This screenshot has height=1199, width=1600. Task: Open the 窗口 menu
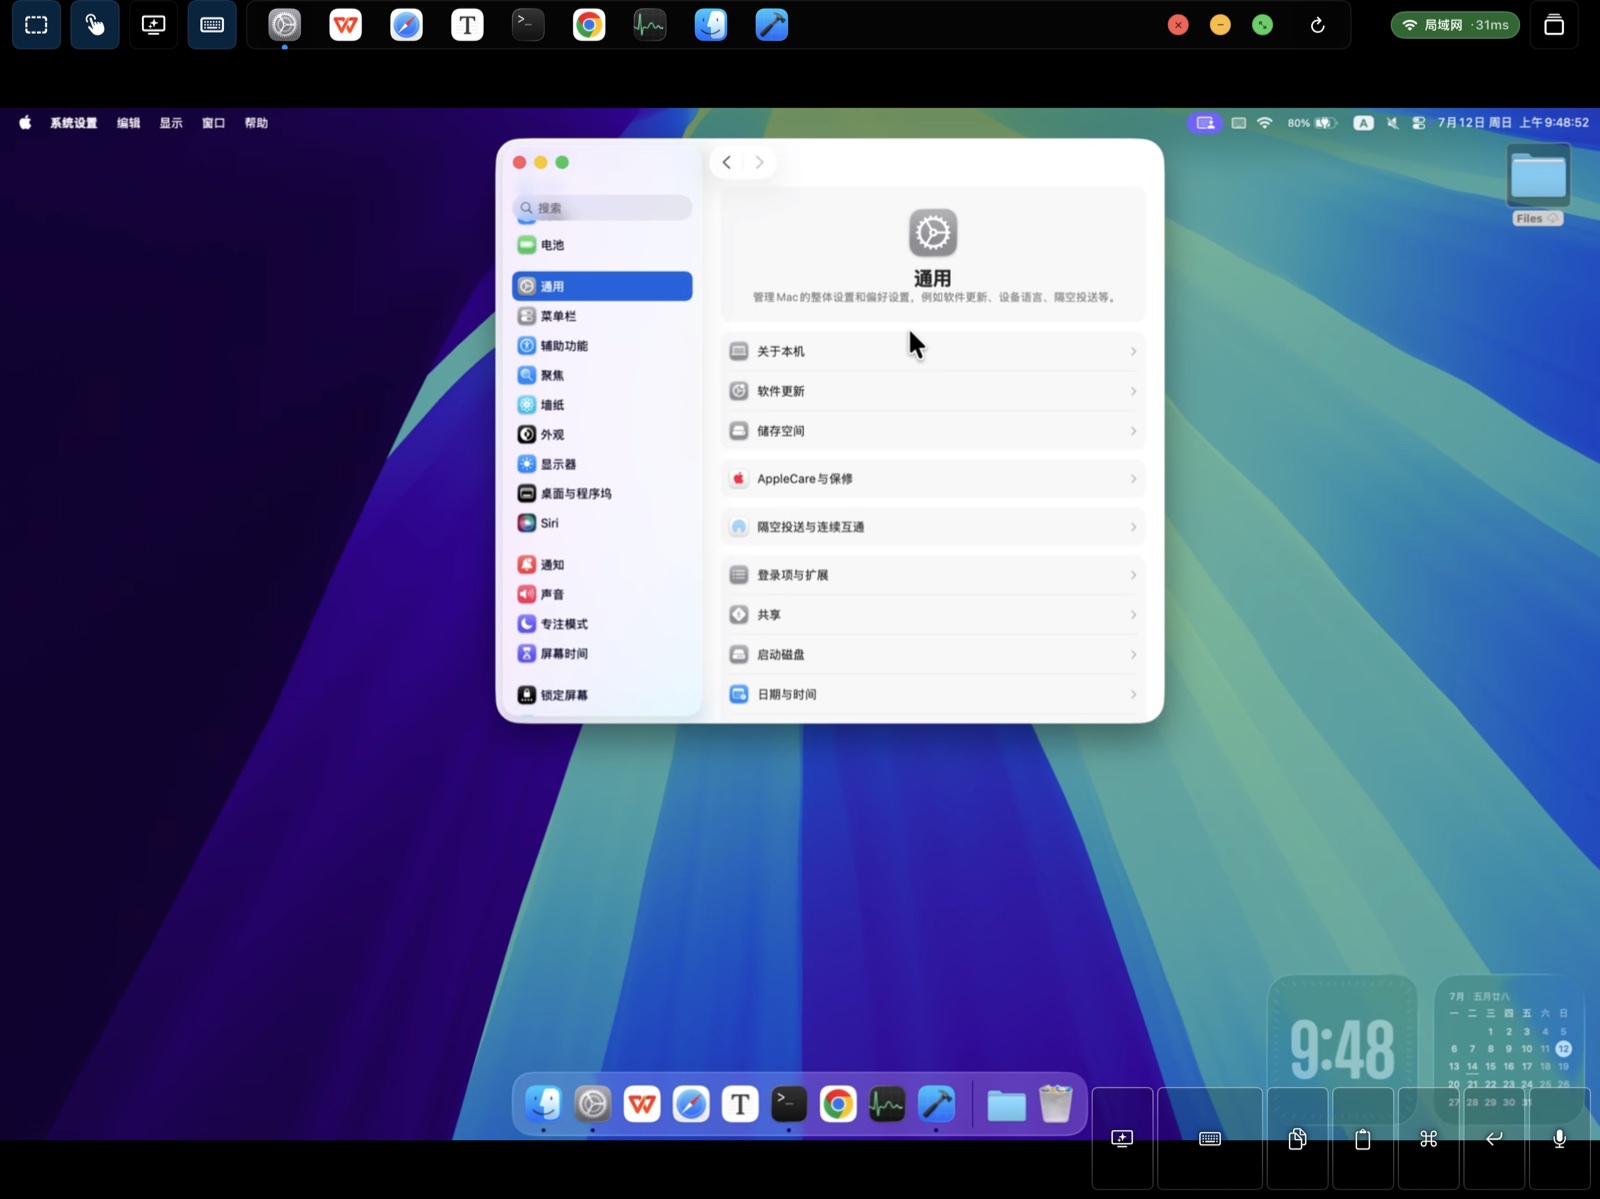214,123
